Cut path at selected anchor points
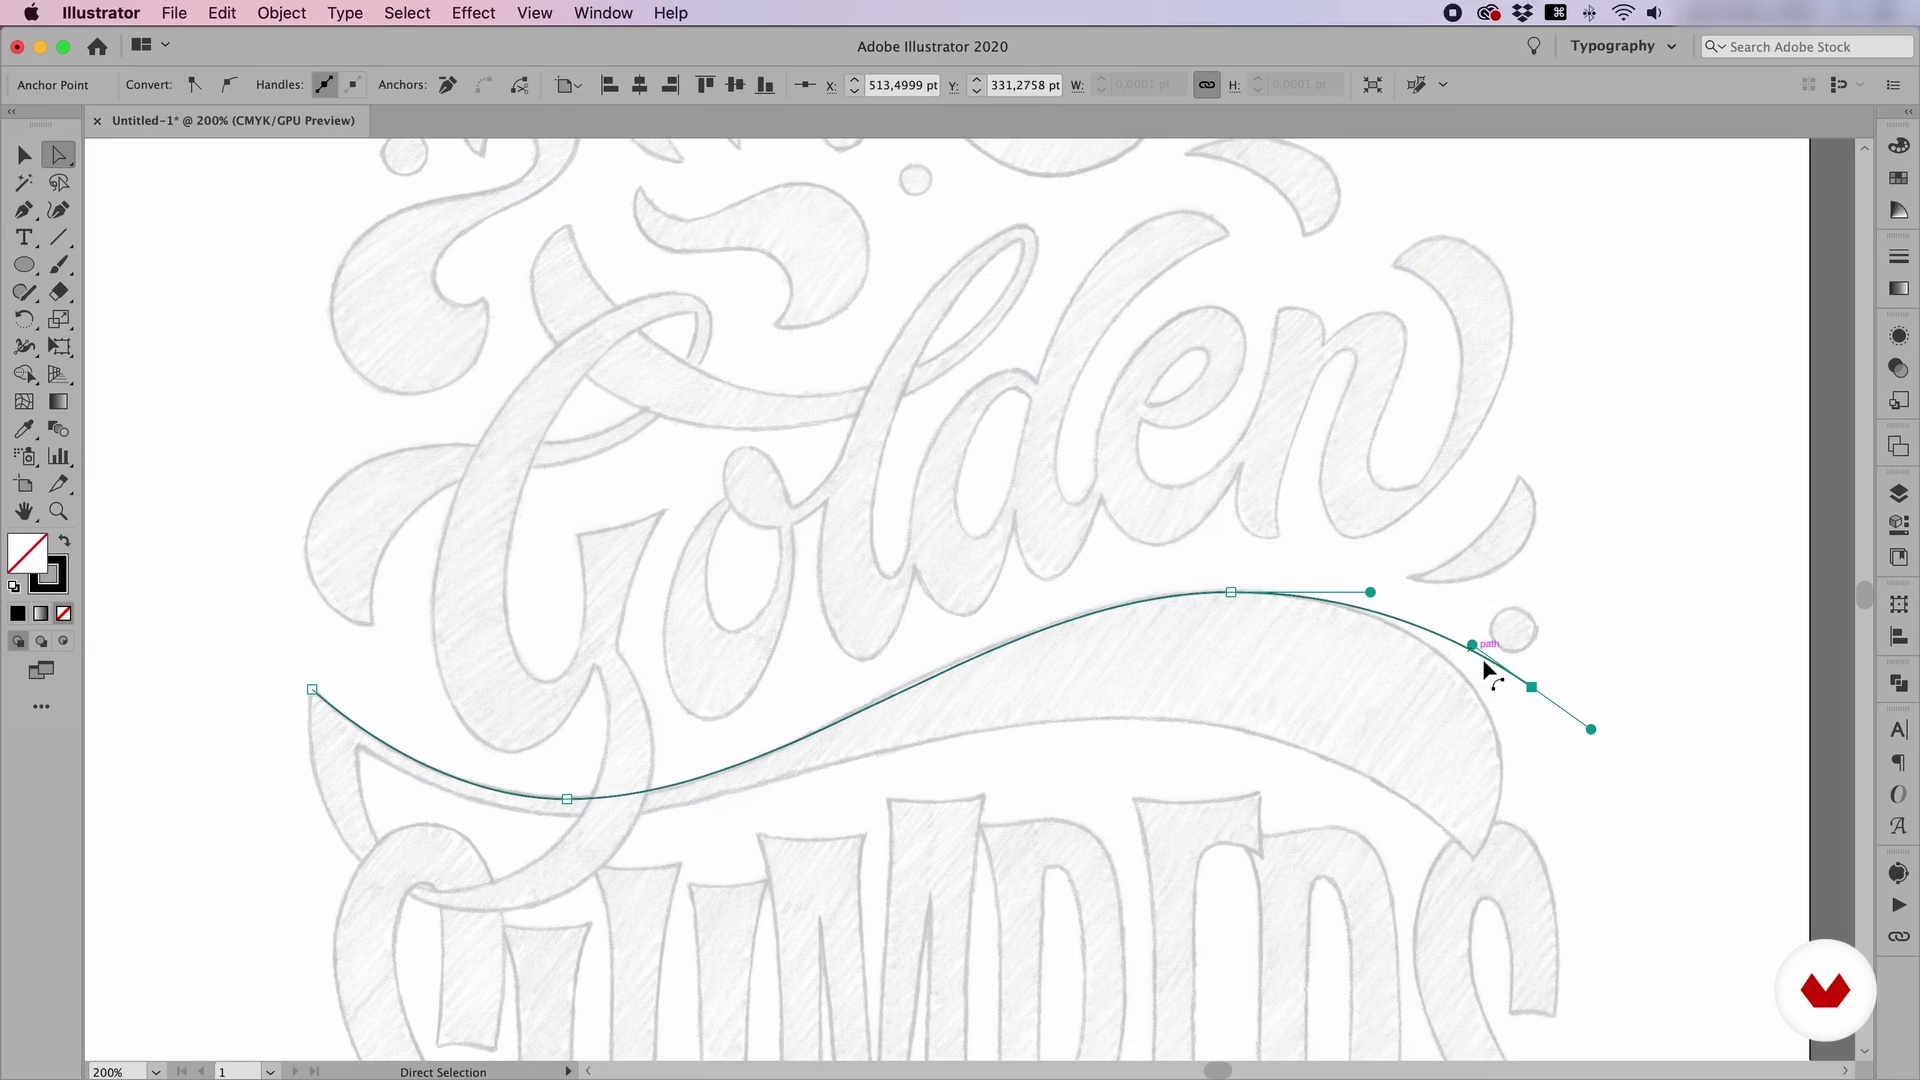Image resolution: width=1920 pixels, height=1080 pixels. click(520, 85)
